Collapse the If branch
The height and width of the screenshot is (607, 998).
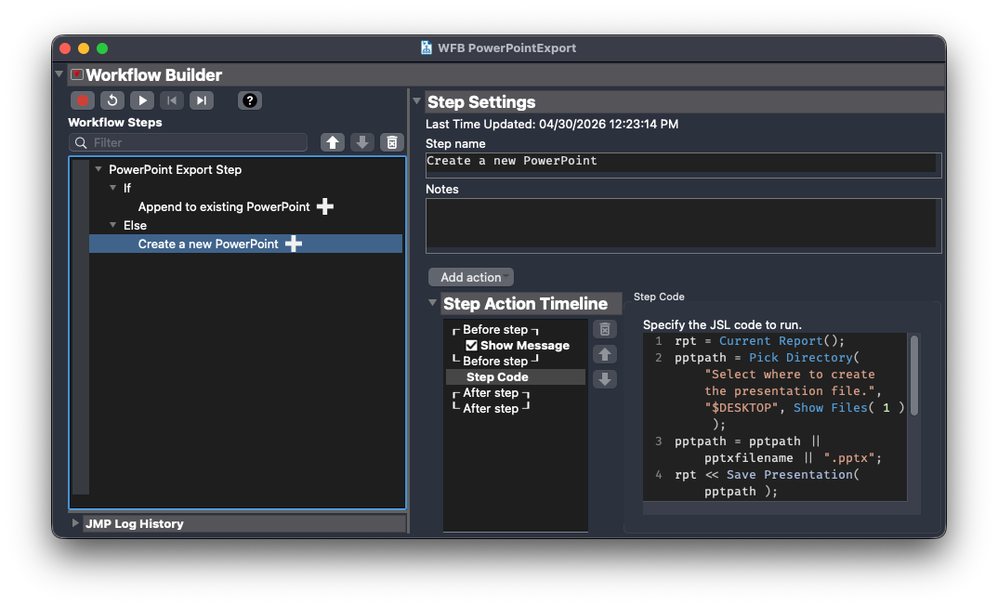click(113, 188)
